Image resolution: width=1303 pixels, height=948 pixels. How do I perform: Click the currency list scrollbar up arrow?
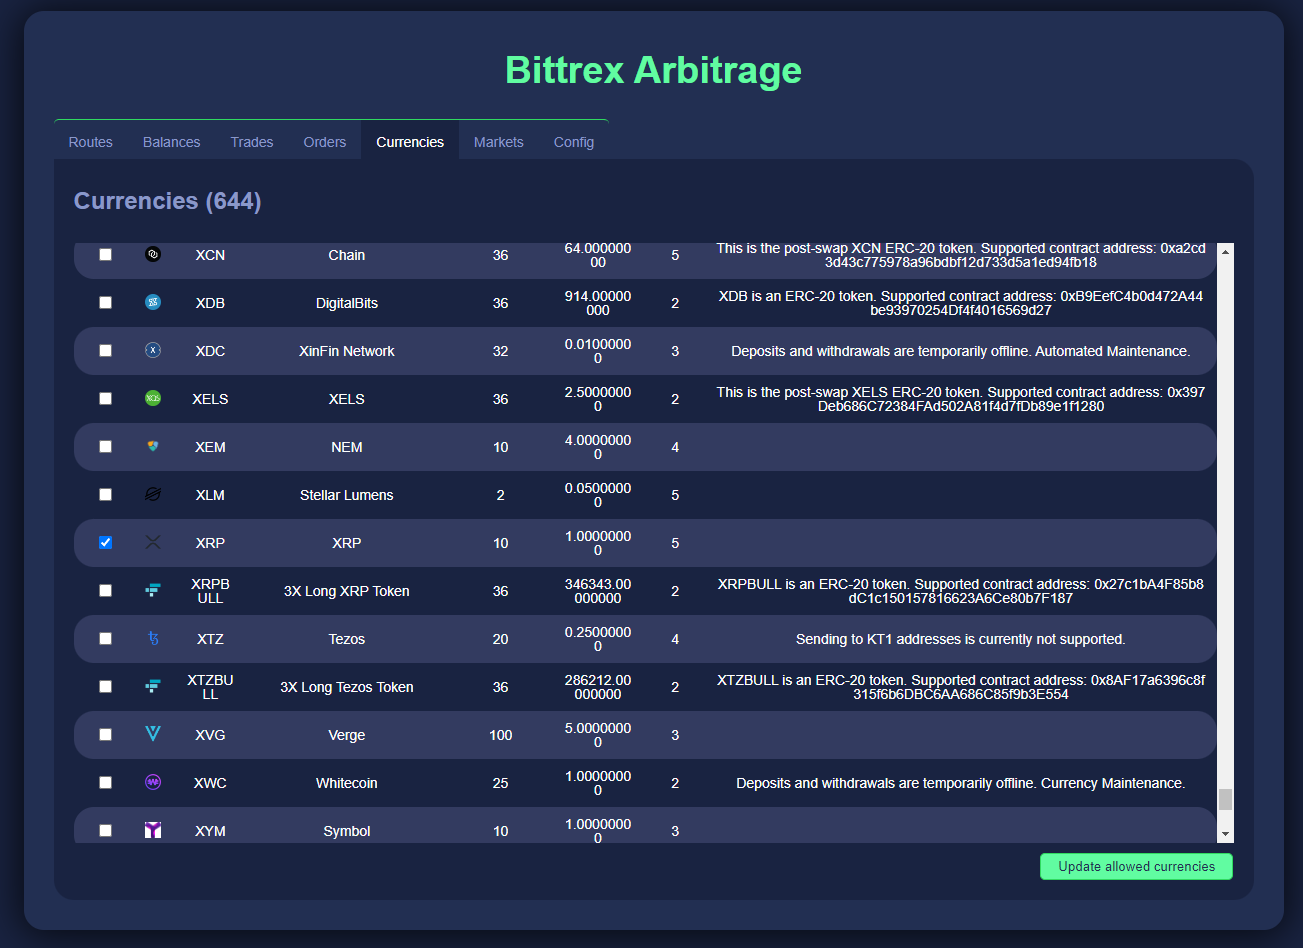(x=1226, y=251)
